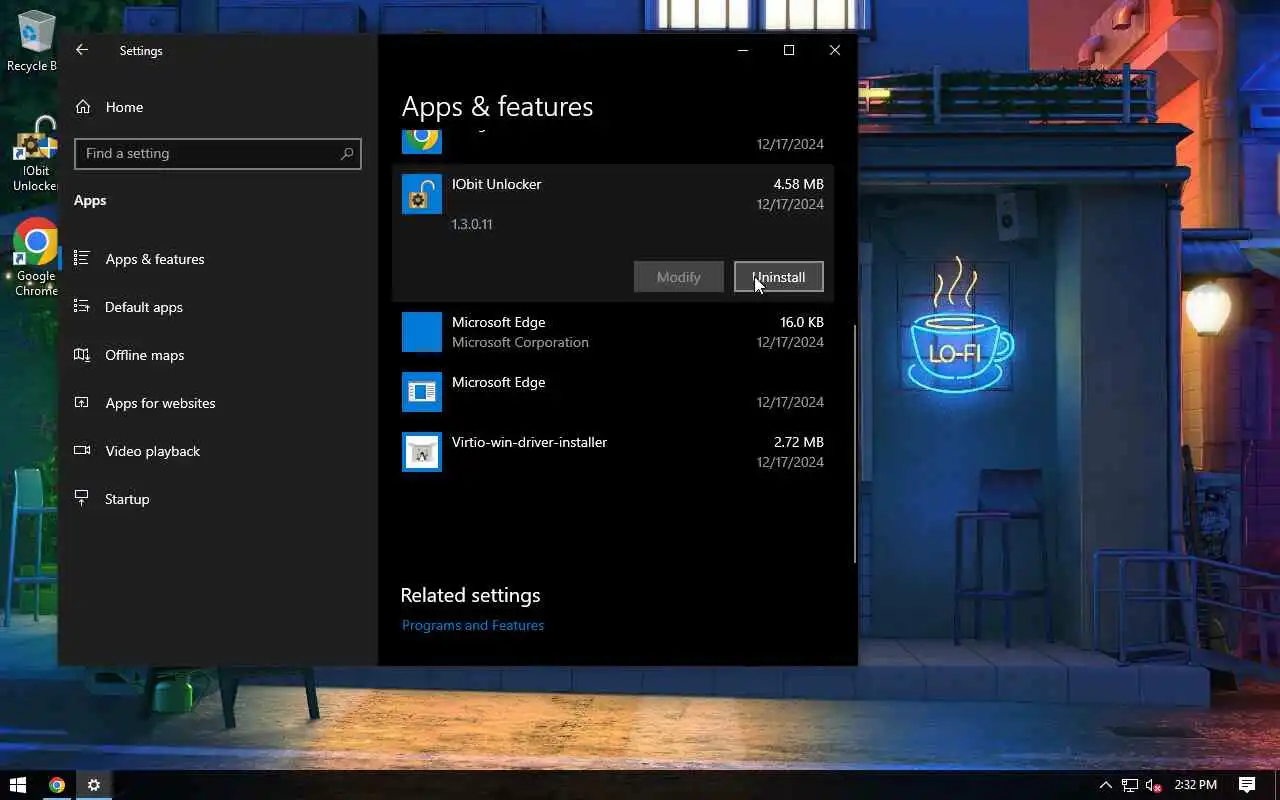The width and height of the screenshot is (1280, 800).
Task: Click the blue square Microsoft Edge icon
Action: (x=422, y=332)
